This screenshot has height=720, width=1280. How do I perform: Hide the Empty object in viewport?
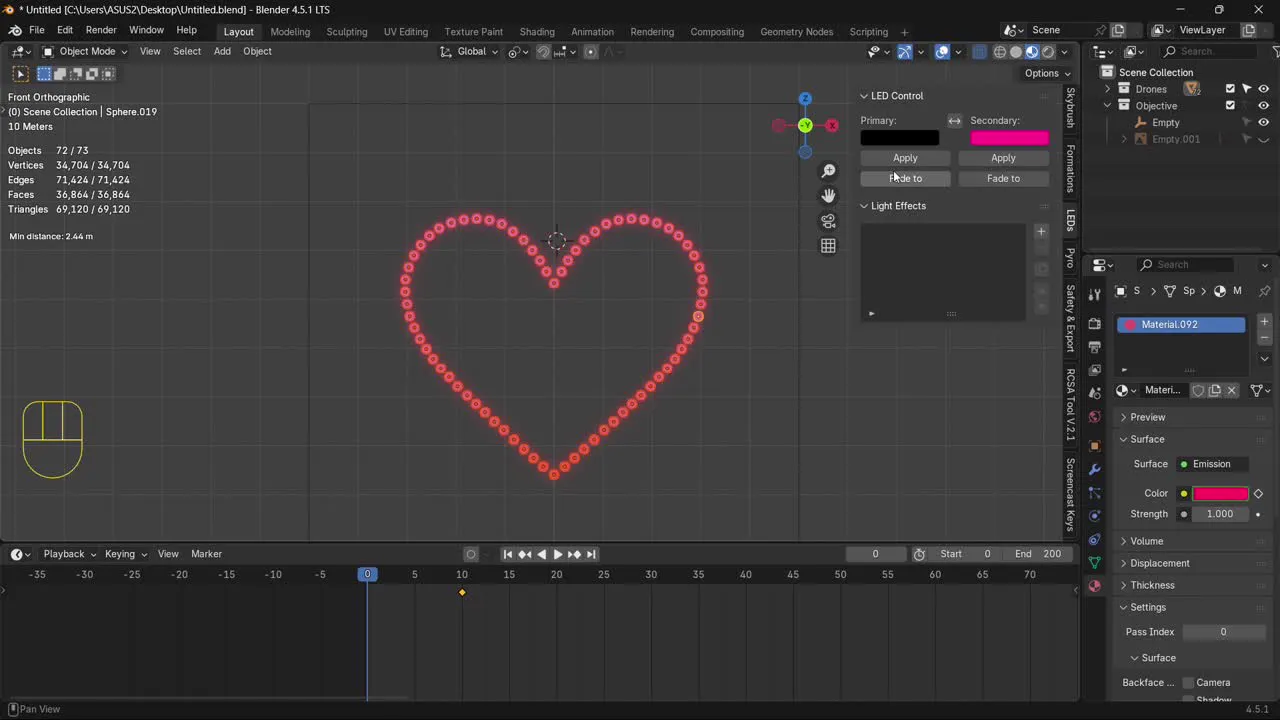click(1263, 122)
